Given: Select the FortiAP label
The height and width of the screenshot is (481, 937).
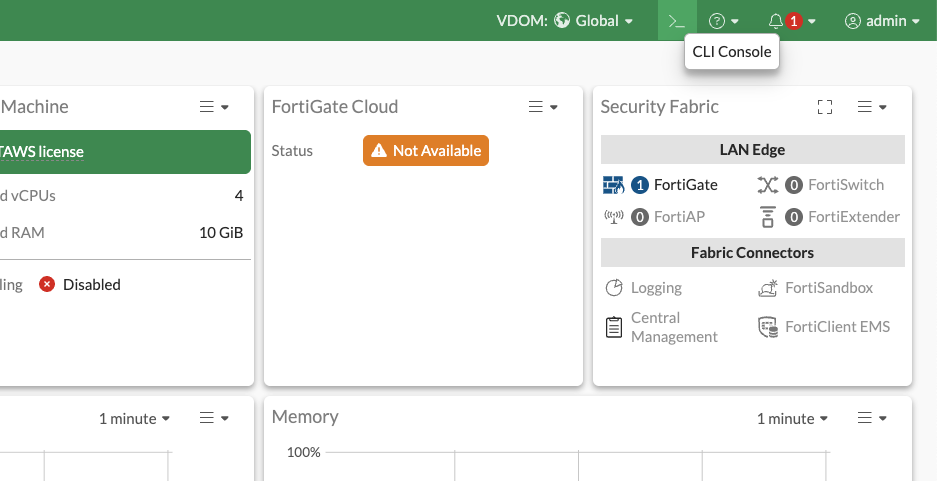Looking at the screenshot, I should [679, 217].
